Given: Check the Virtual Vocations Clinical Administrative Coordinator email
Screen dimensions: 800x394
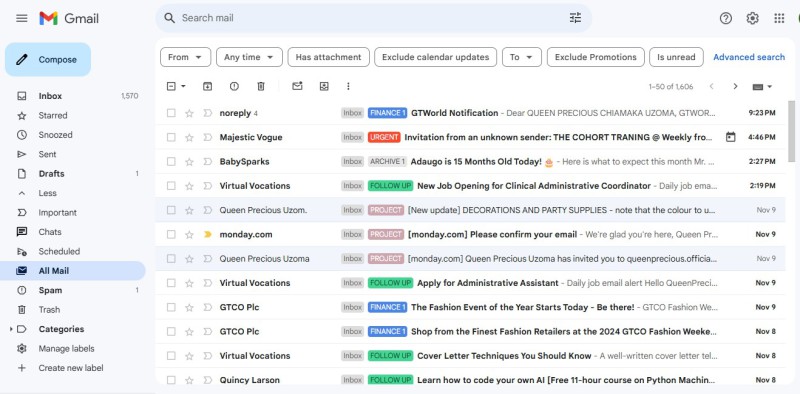Looking at the screenshot, I should click(171, 186).
